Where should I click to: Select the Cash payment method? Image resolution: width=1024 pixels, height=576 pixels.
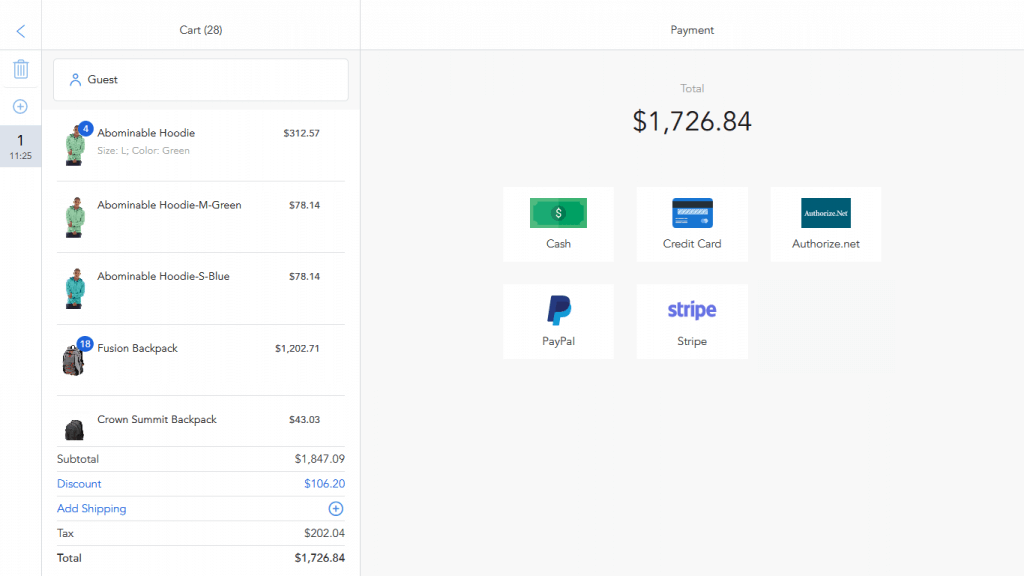click(x=558, y=223)
